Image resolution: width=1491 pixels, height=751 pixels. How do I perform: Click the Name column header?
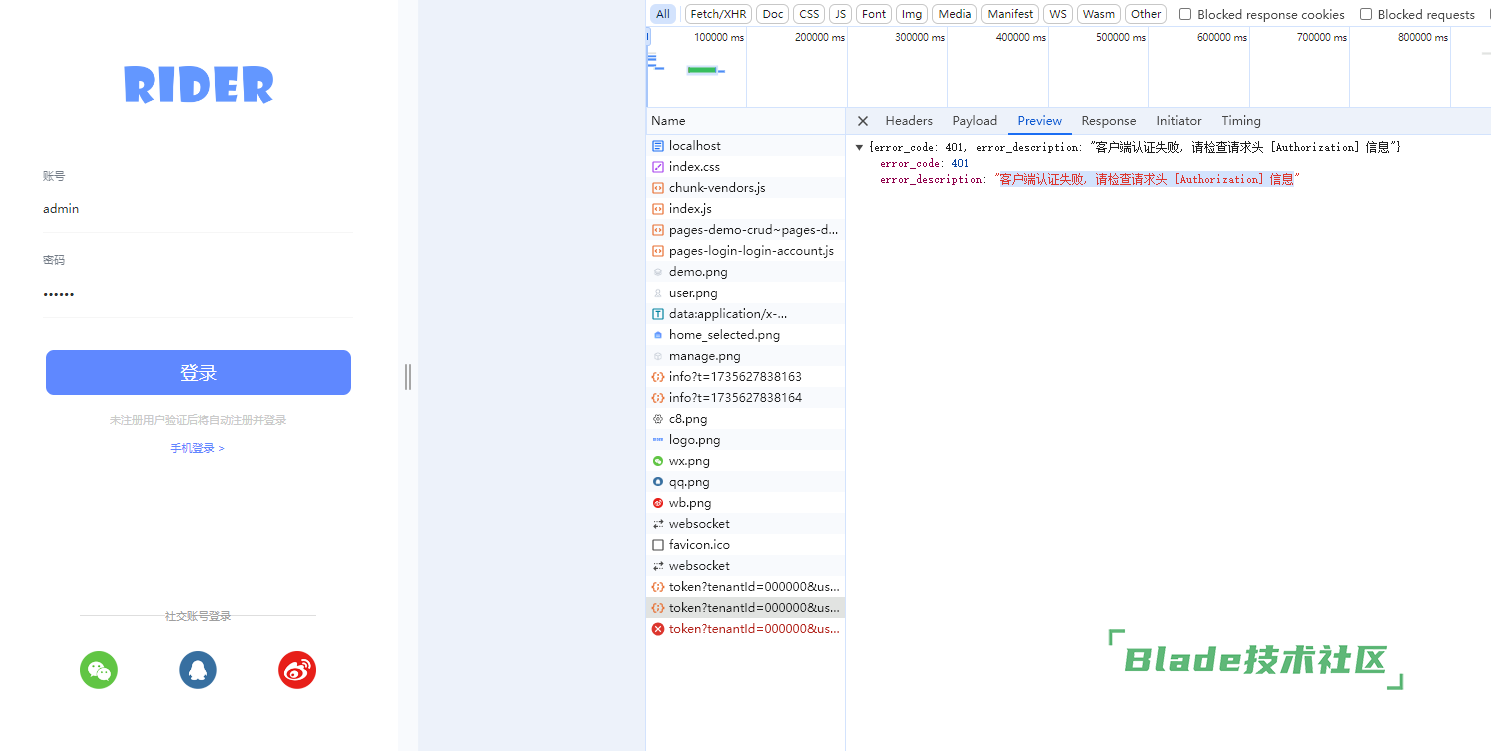point(745,121)
